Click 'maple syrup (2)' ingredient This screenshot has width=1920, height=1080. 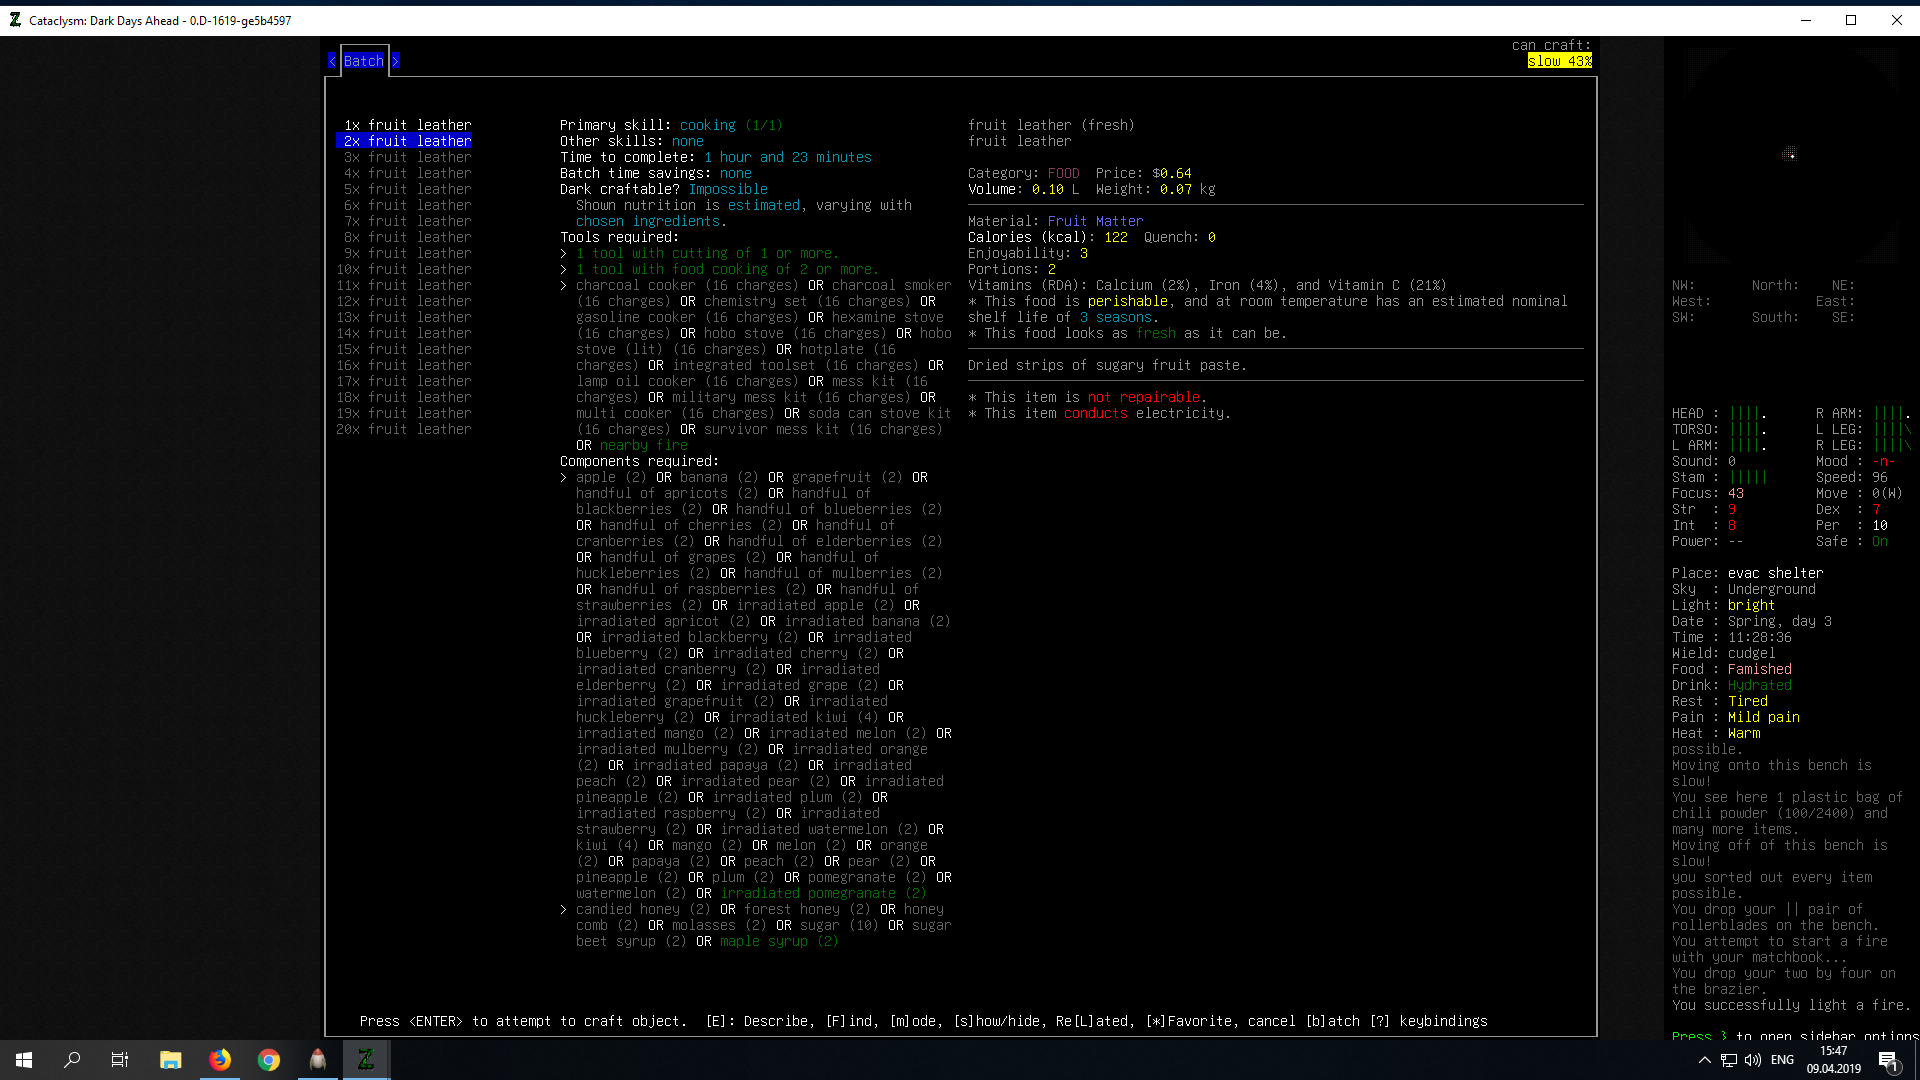(x=779, y=941)
